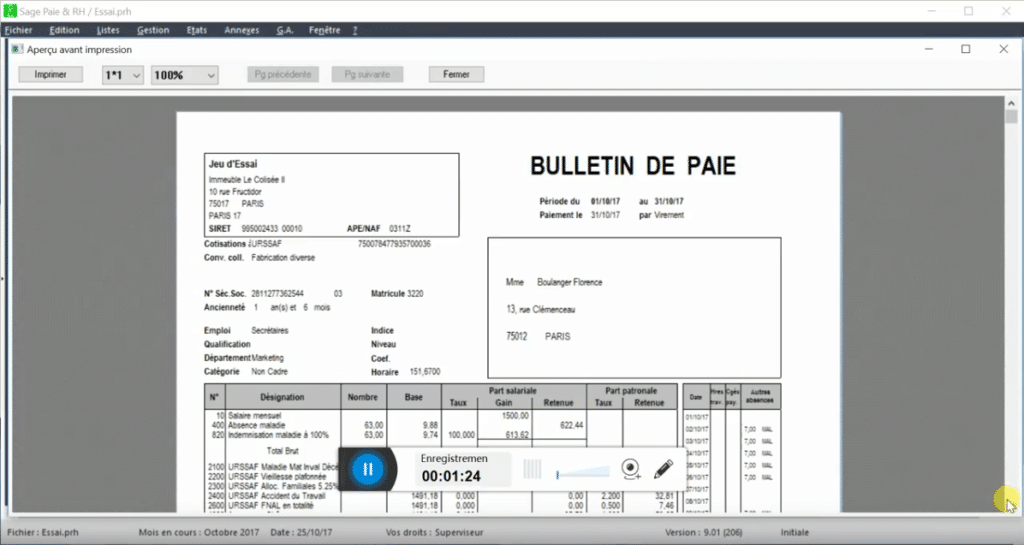Click the 13, rue Clémenceau address line
Image resolution: width=1024 pixels, height=545 pixels.
click(x=541, y=309)
